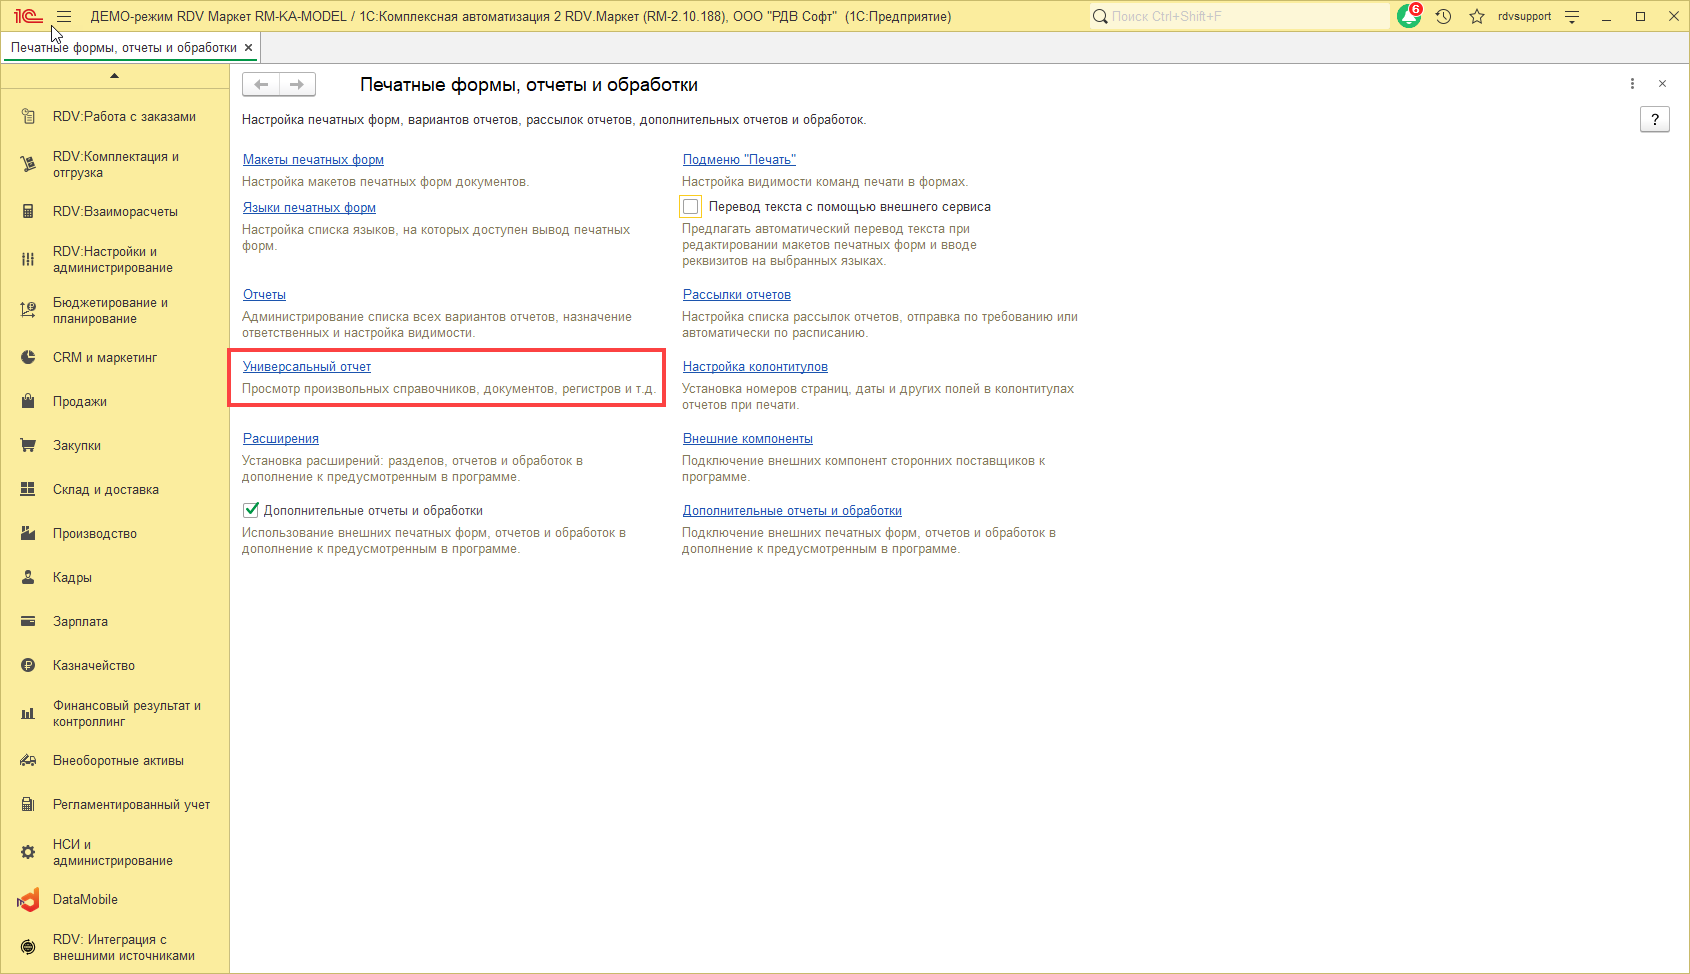Viewport: 1690px width, 974px height.
Task: Enable Перевод текста с помощью внешнего сервиса checkbox
Action: 691,207
